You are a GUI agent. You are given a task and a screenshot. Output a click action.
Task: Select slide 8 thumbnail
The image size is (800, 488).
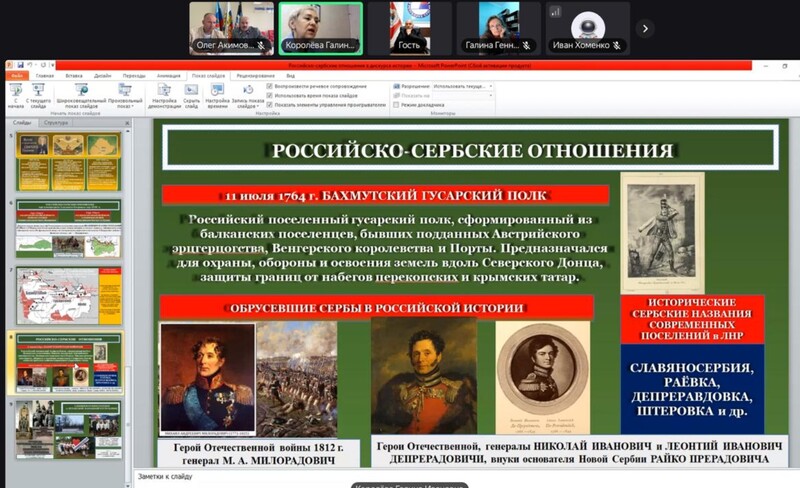69,363
